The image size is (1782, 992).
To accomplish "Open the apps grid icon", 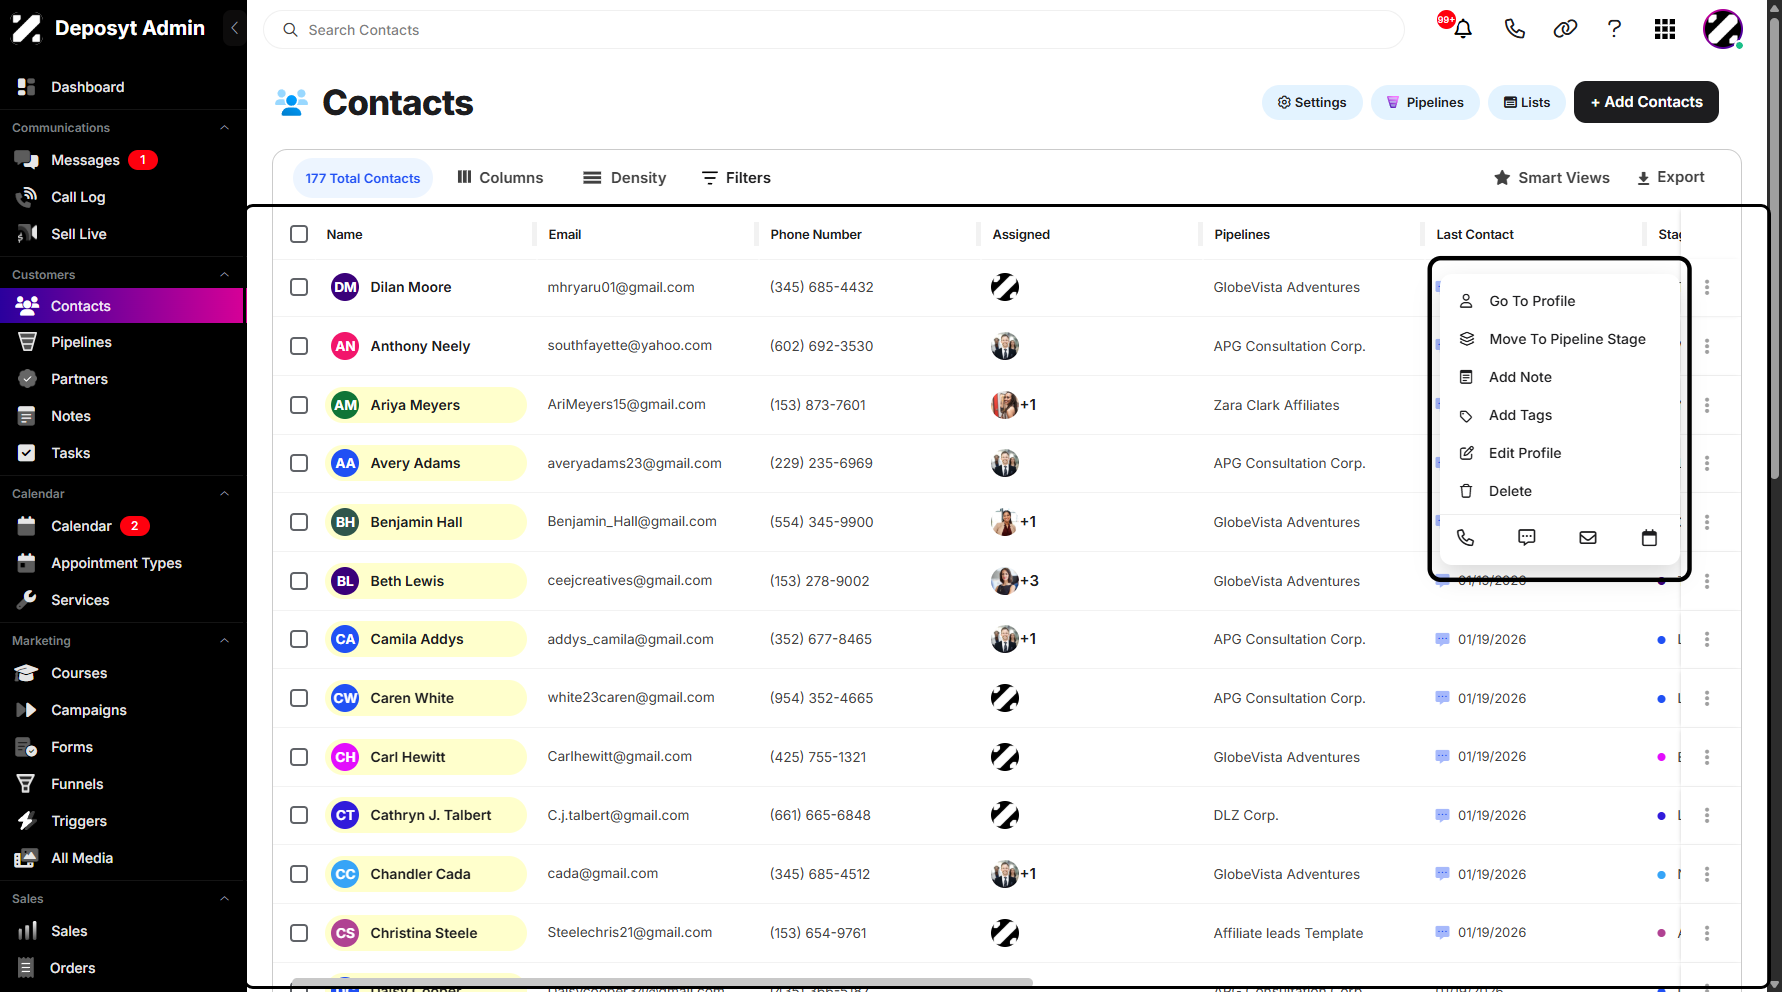I will pos(1665,29).
